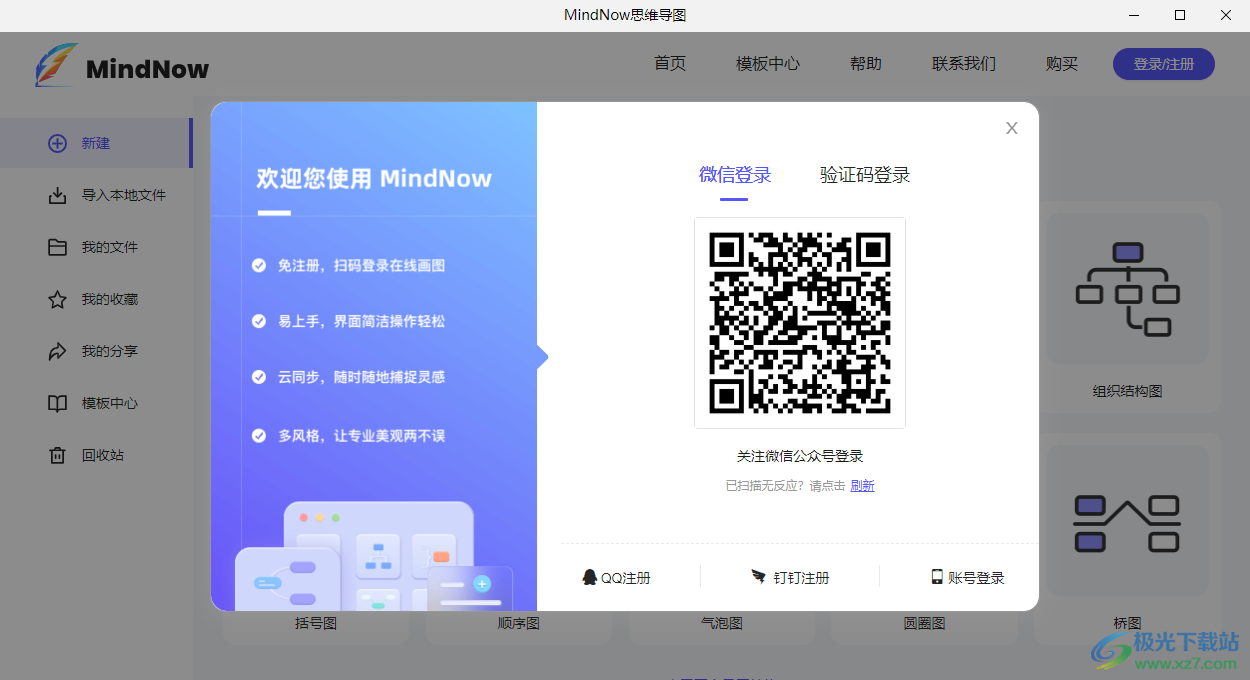Open 首页 in top navigation

(x=670, y=64)
